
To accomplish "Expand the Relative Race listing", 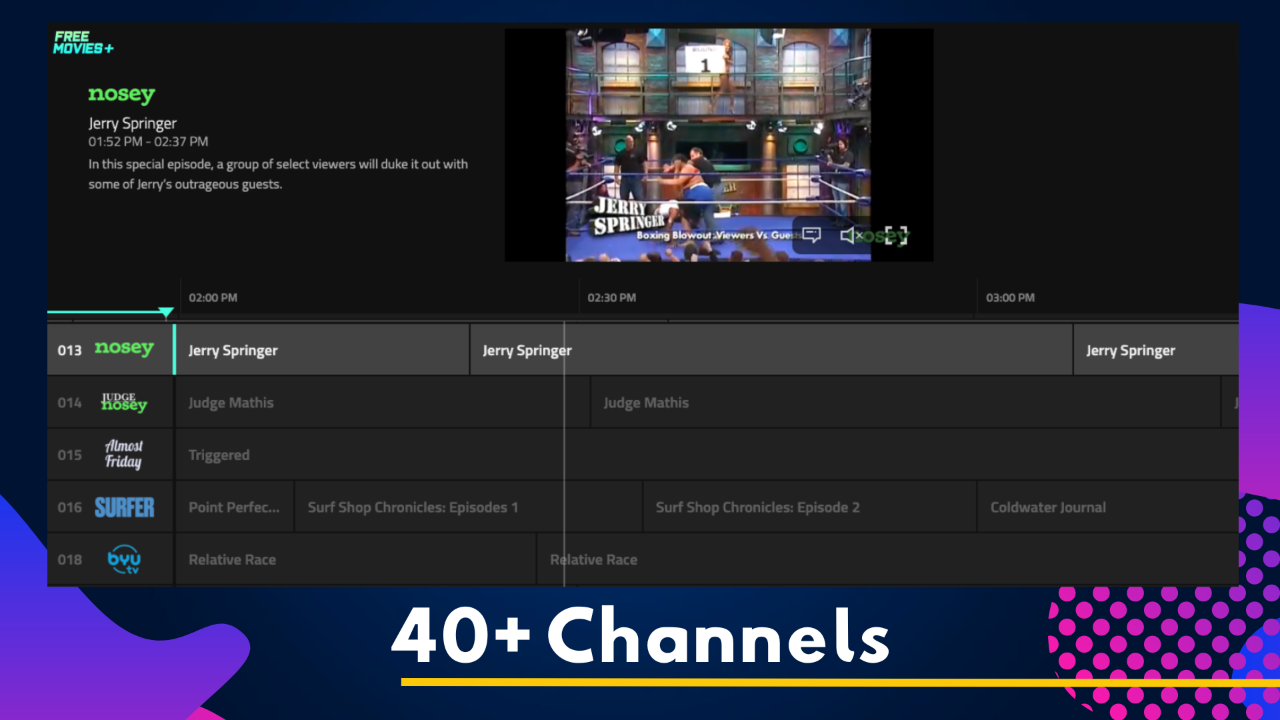I will point(232,559).
